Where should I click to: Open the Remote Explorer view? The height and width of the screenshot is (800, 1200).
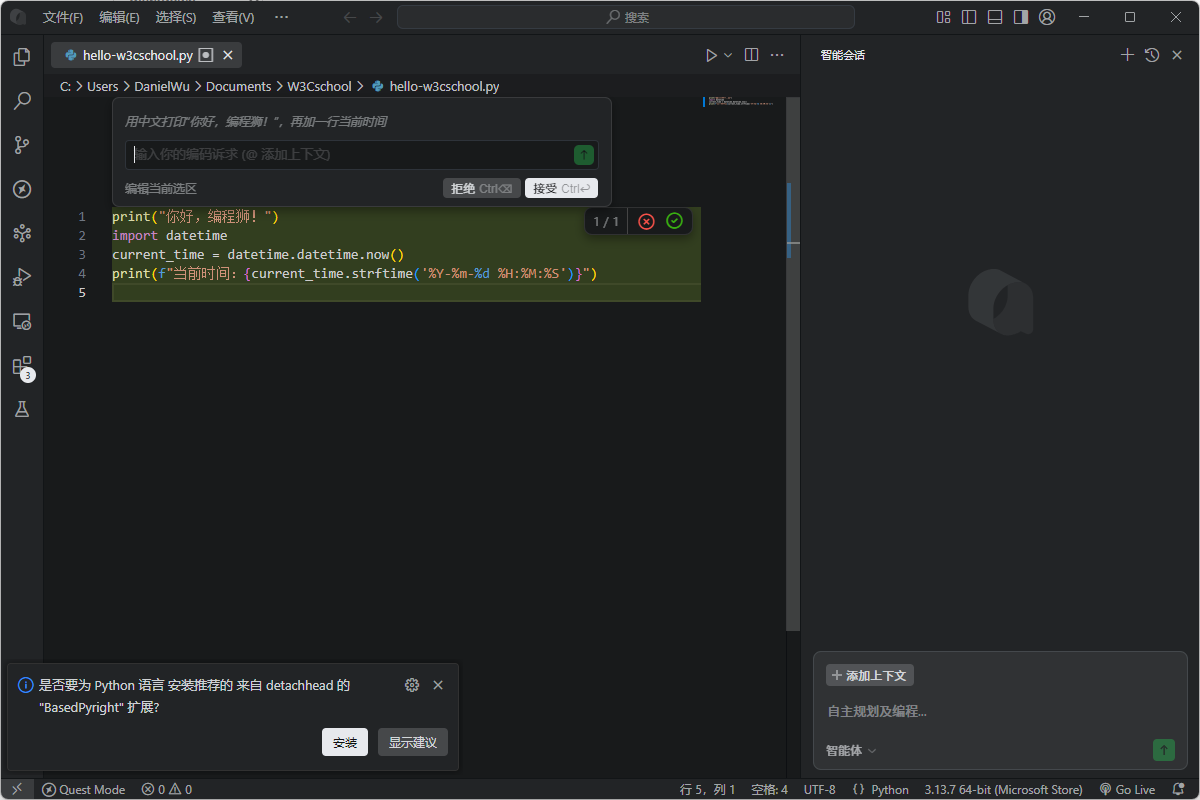pos(22,321)
